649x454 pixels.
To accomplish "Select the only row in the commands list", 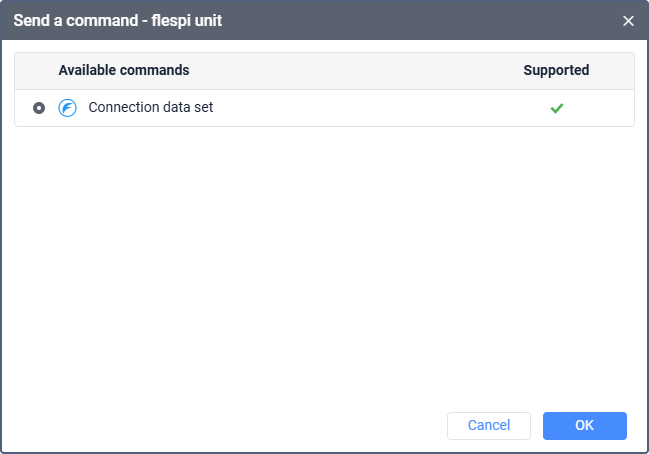I will [x=324, y=108].
